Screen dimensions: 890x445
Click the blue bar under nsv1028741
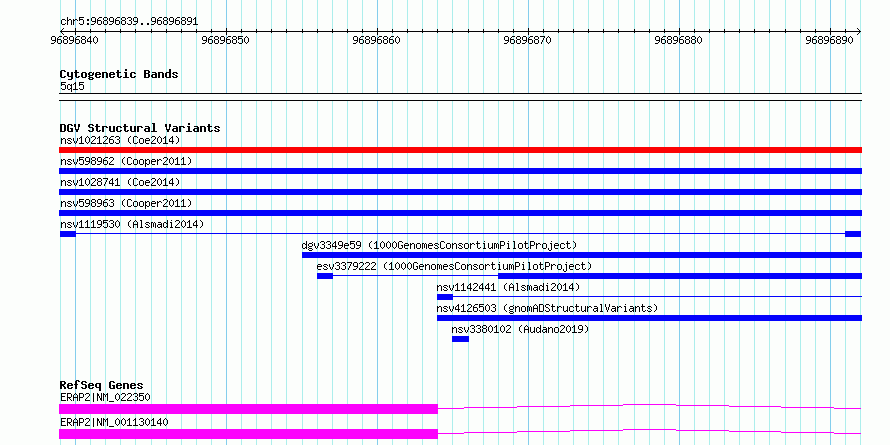[460, 192]
